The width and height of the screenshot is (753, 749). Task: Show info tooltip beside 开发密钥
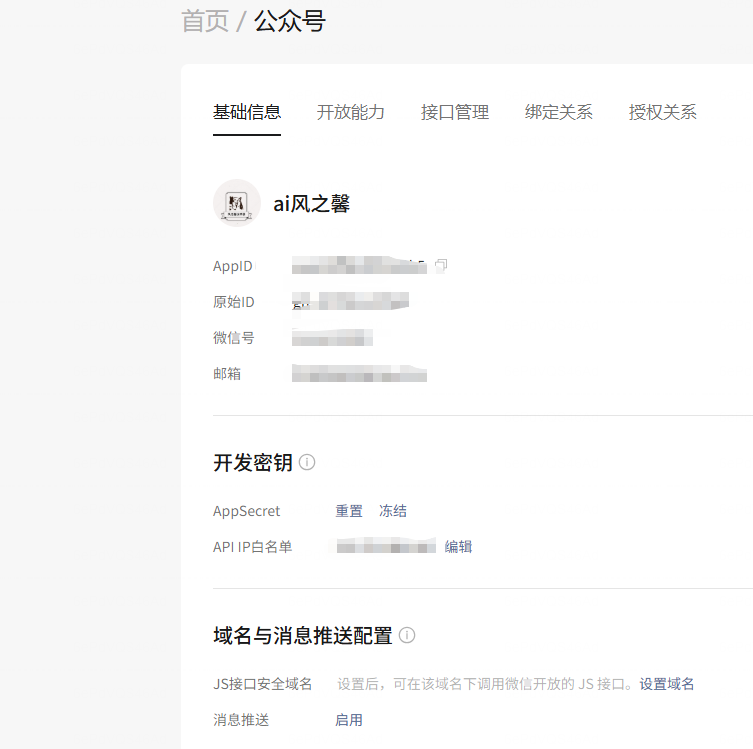coord(307,462)
